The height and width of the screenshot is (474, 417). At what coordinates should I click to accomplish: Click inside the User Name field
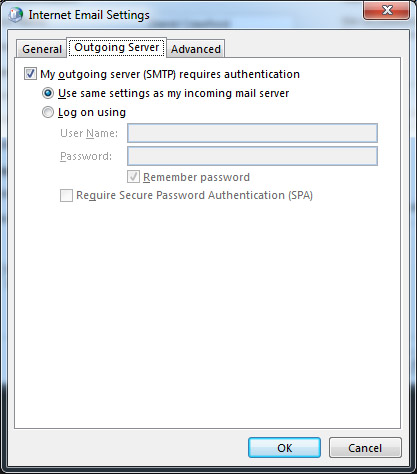(x=252, y=133)
